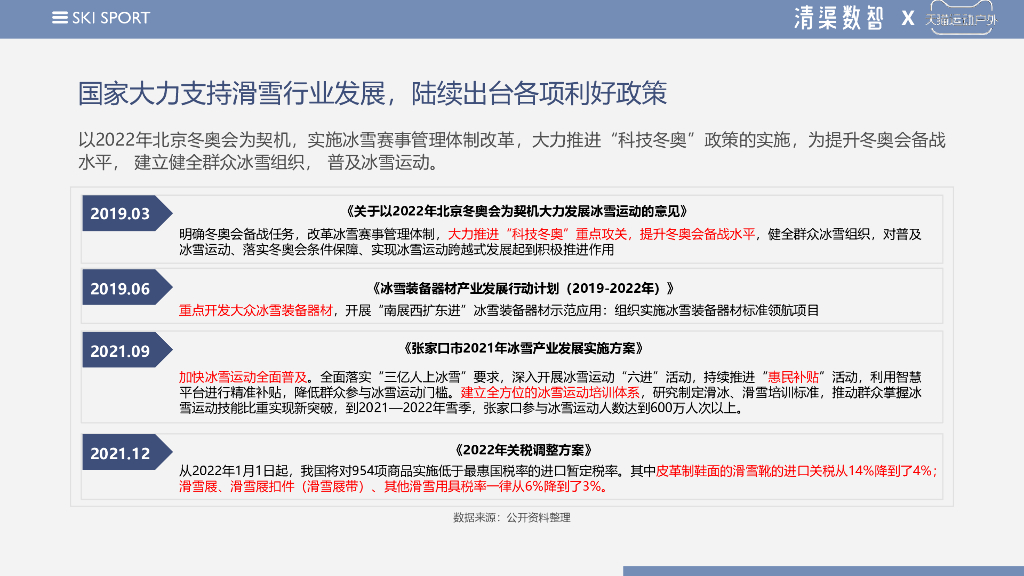Image resolution: width=1024 pixels, height=576 pixels.
Task: Select the 2019.06 date arrow marker
Action: pos(127,287)
